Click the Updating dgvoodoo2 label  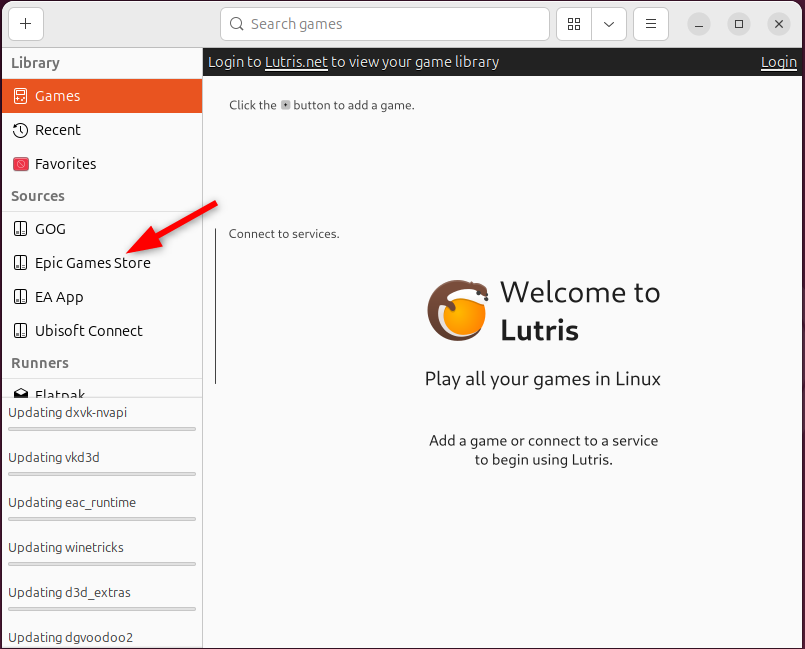pyautogui.click(x=70, y=637)
